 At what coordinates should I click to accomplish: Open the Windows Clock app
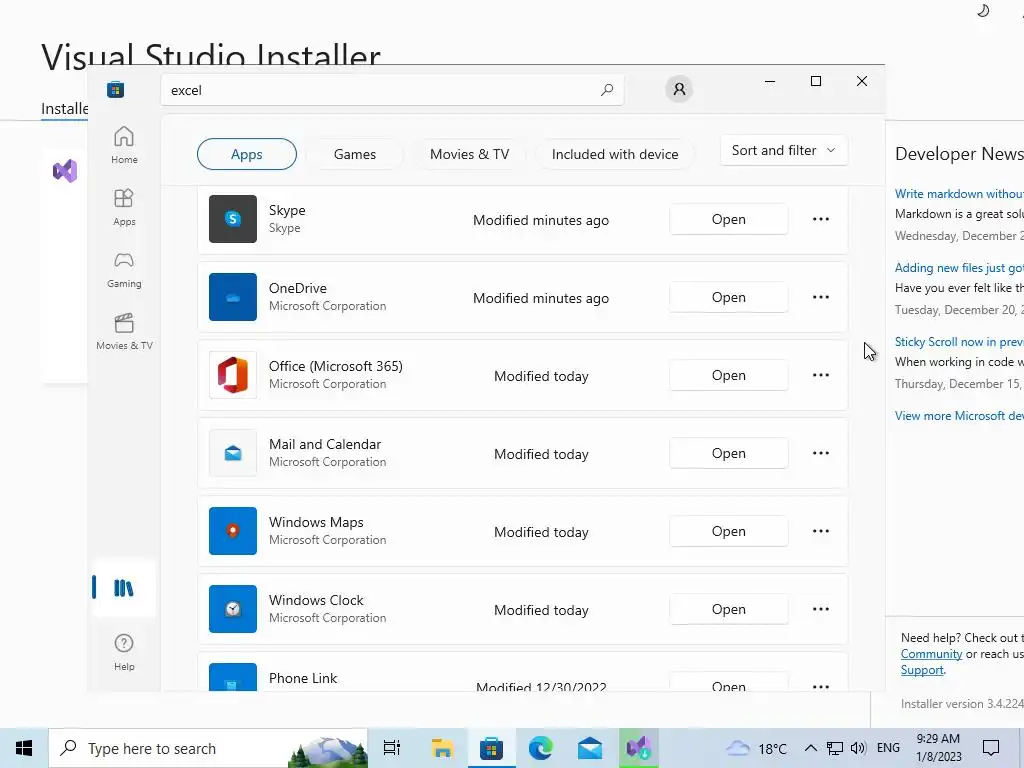tap(729, 609)
